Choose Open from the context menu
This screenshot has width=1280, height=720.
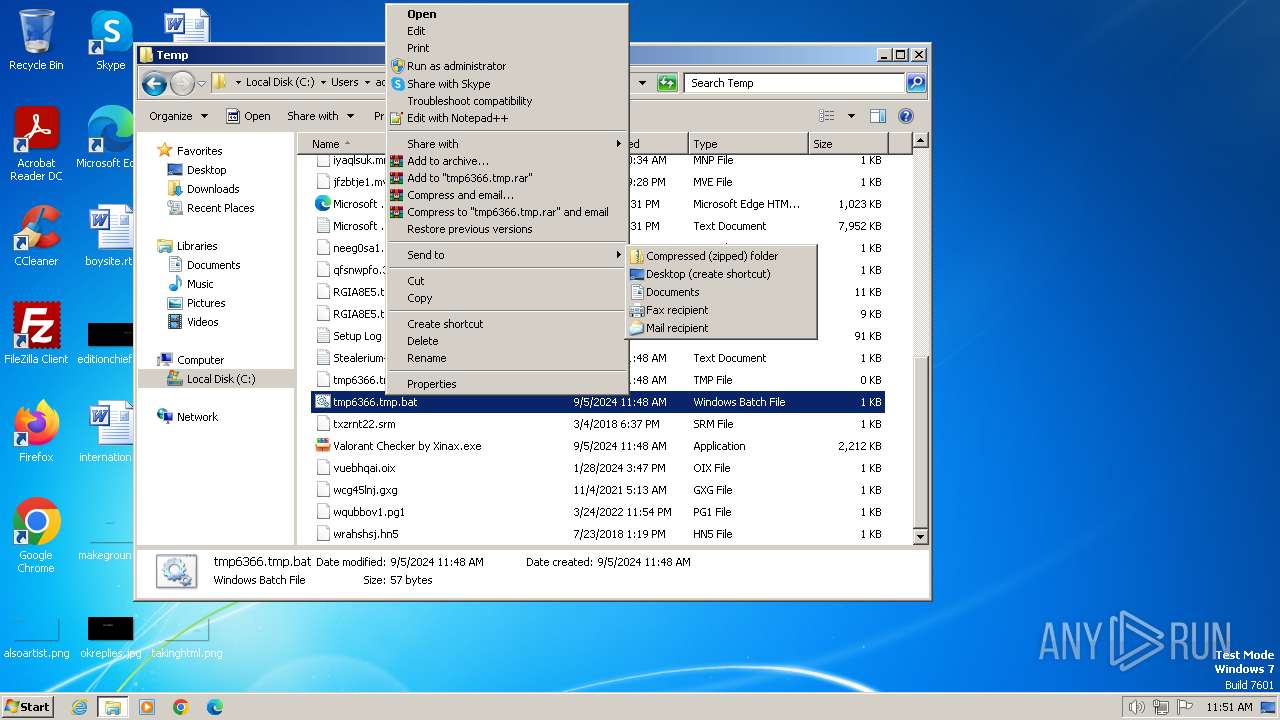(x=508, y=14)
